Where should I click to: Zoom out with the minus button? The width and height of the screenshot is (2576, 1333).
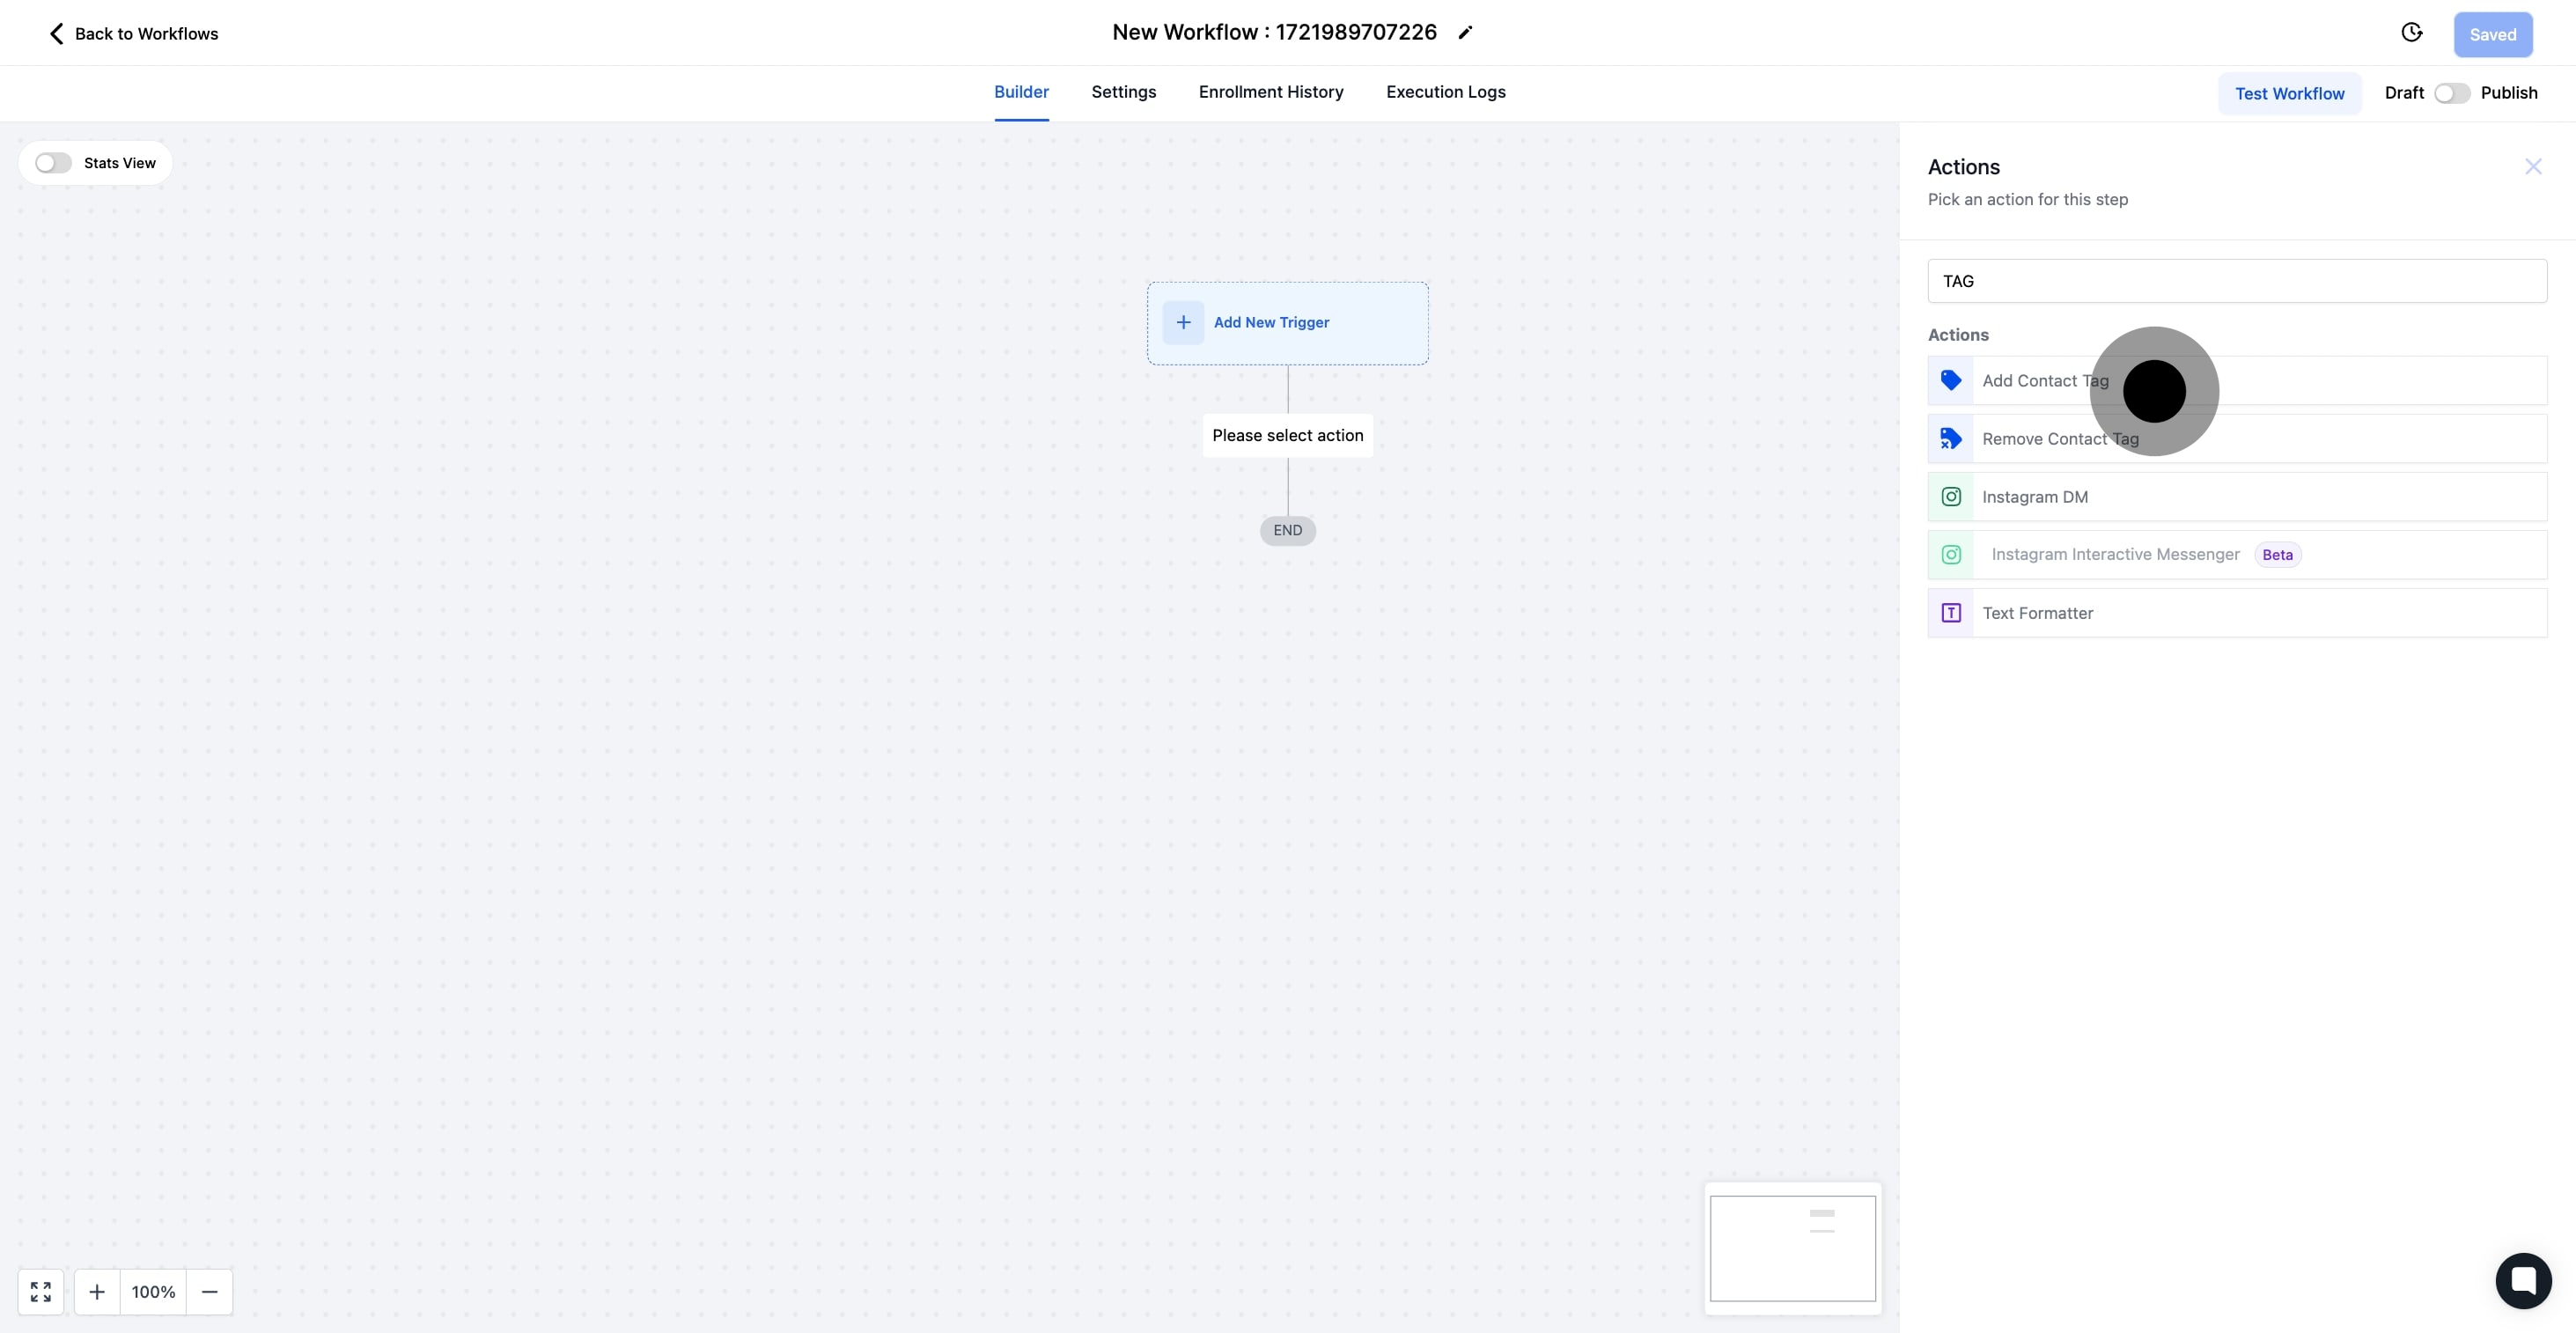tap(209, 1292)
